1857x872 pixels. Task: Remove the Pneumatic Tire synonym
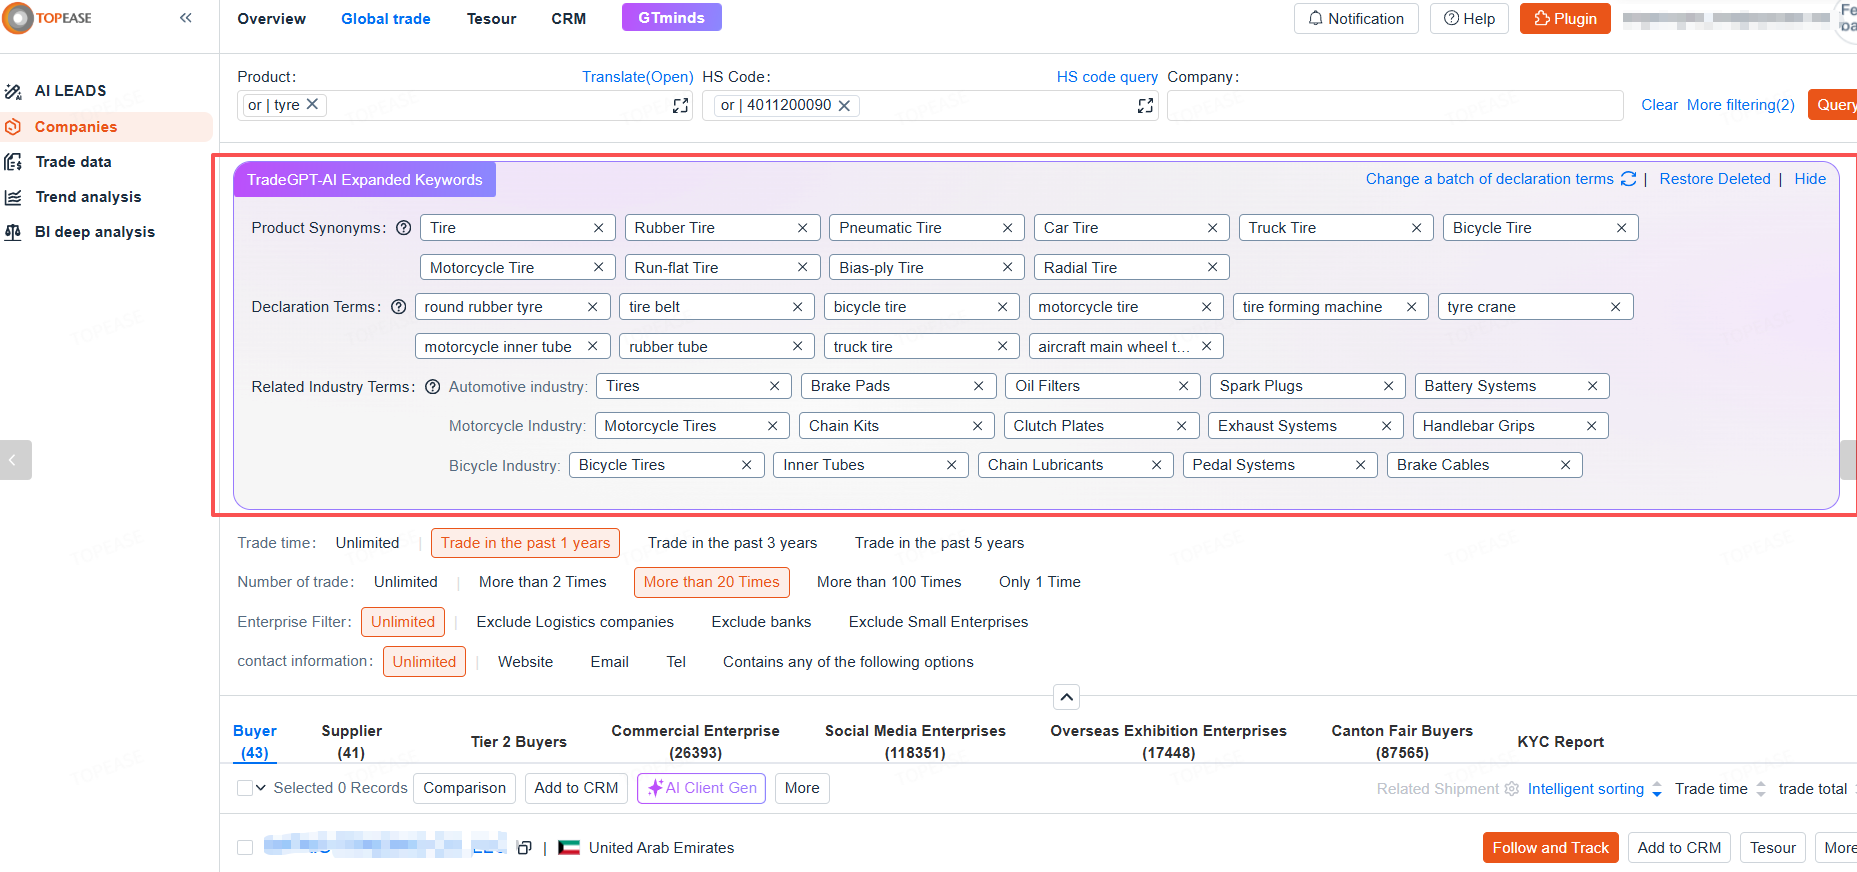point(1007,228)
